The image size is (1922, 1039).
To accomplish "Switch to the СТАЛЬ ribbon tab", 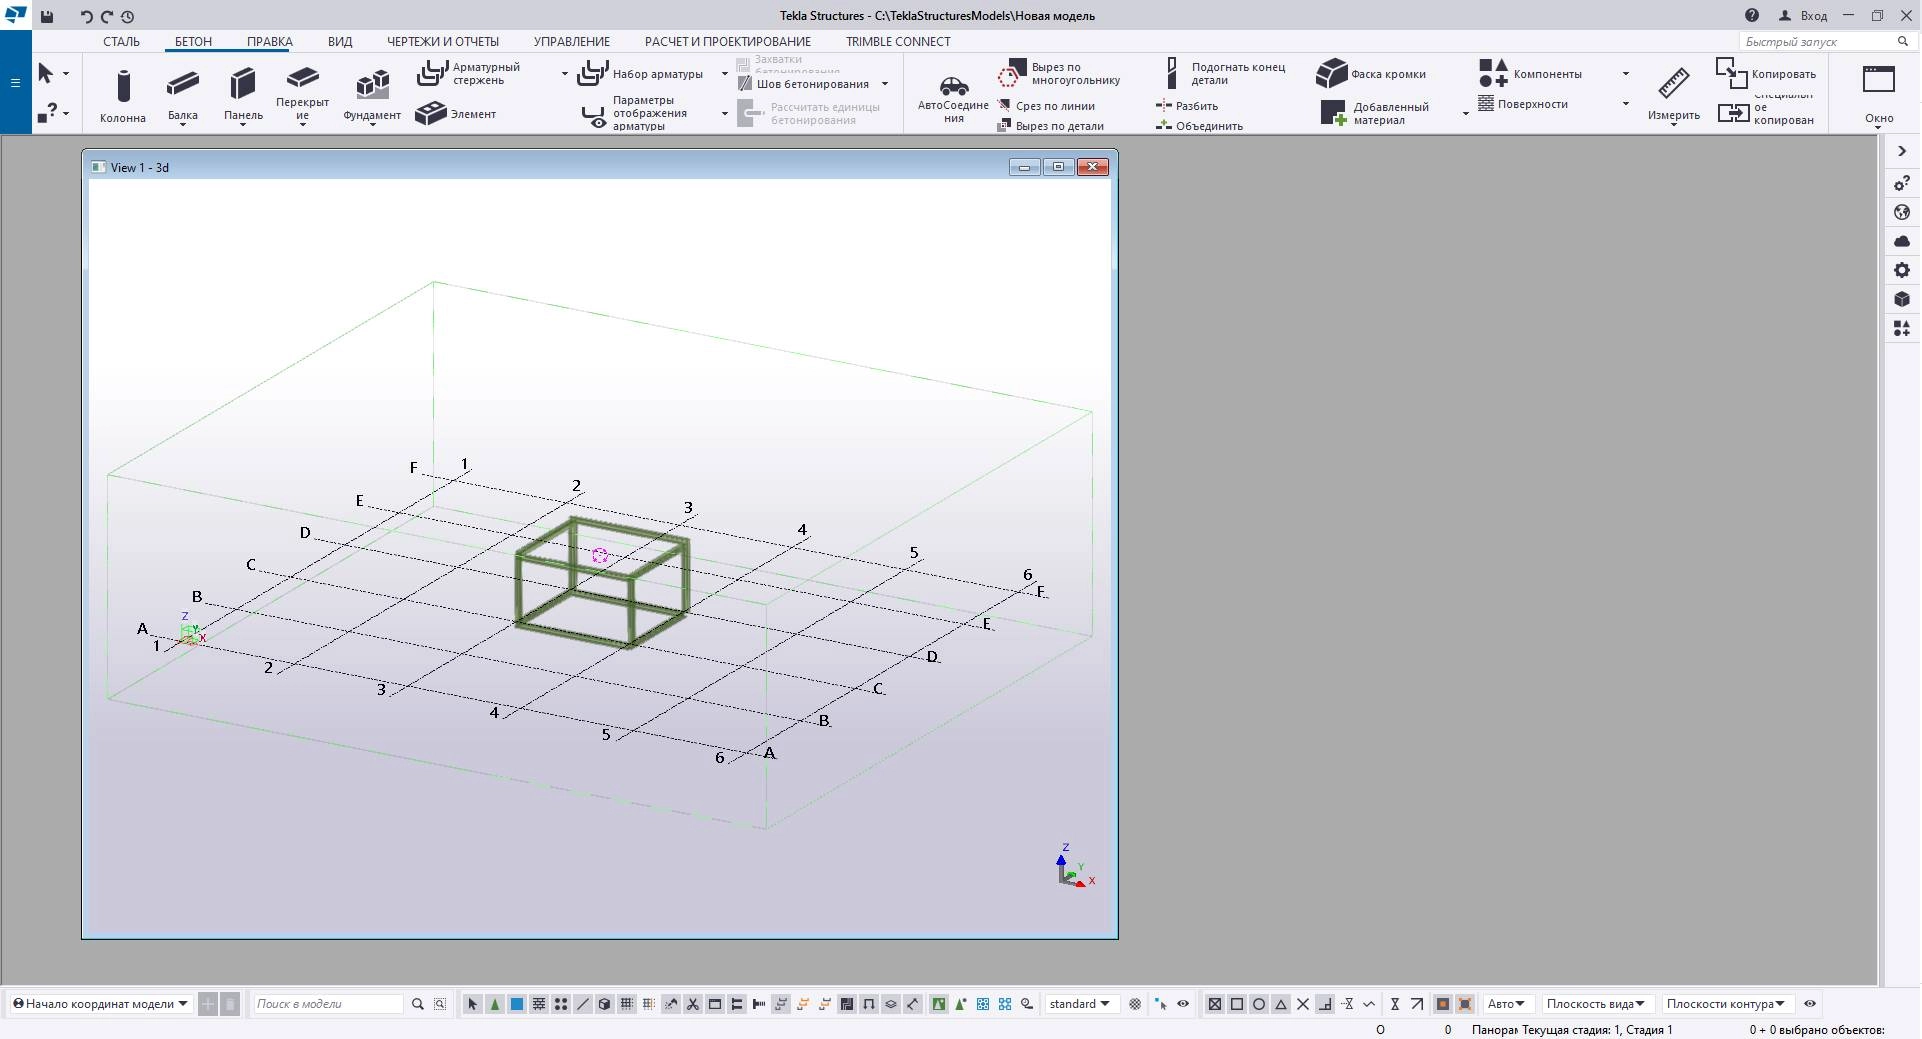I will 121,42.
